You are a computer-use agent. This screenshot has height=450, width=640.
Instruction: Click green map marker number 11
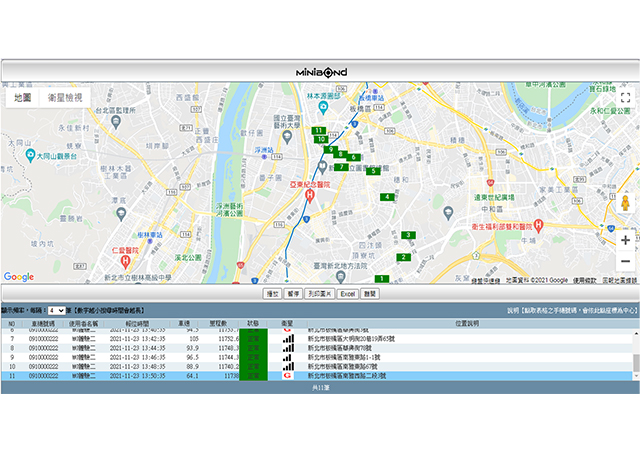317,131
